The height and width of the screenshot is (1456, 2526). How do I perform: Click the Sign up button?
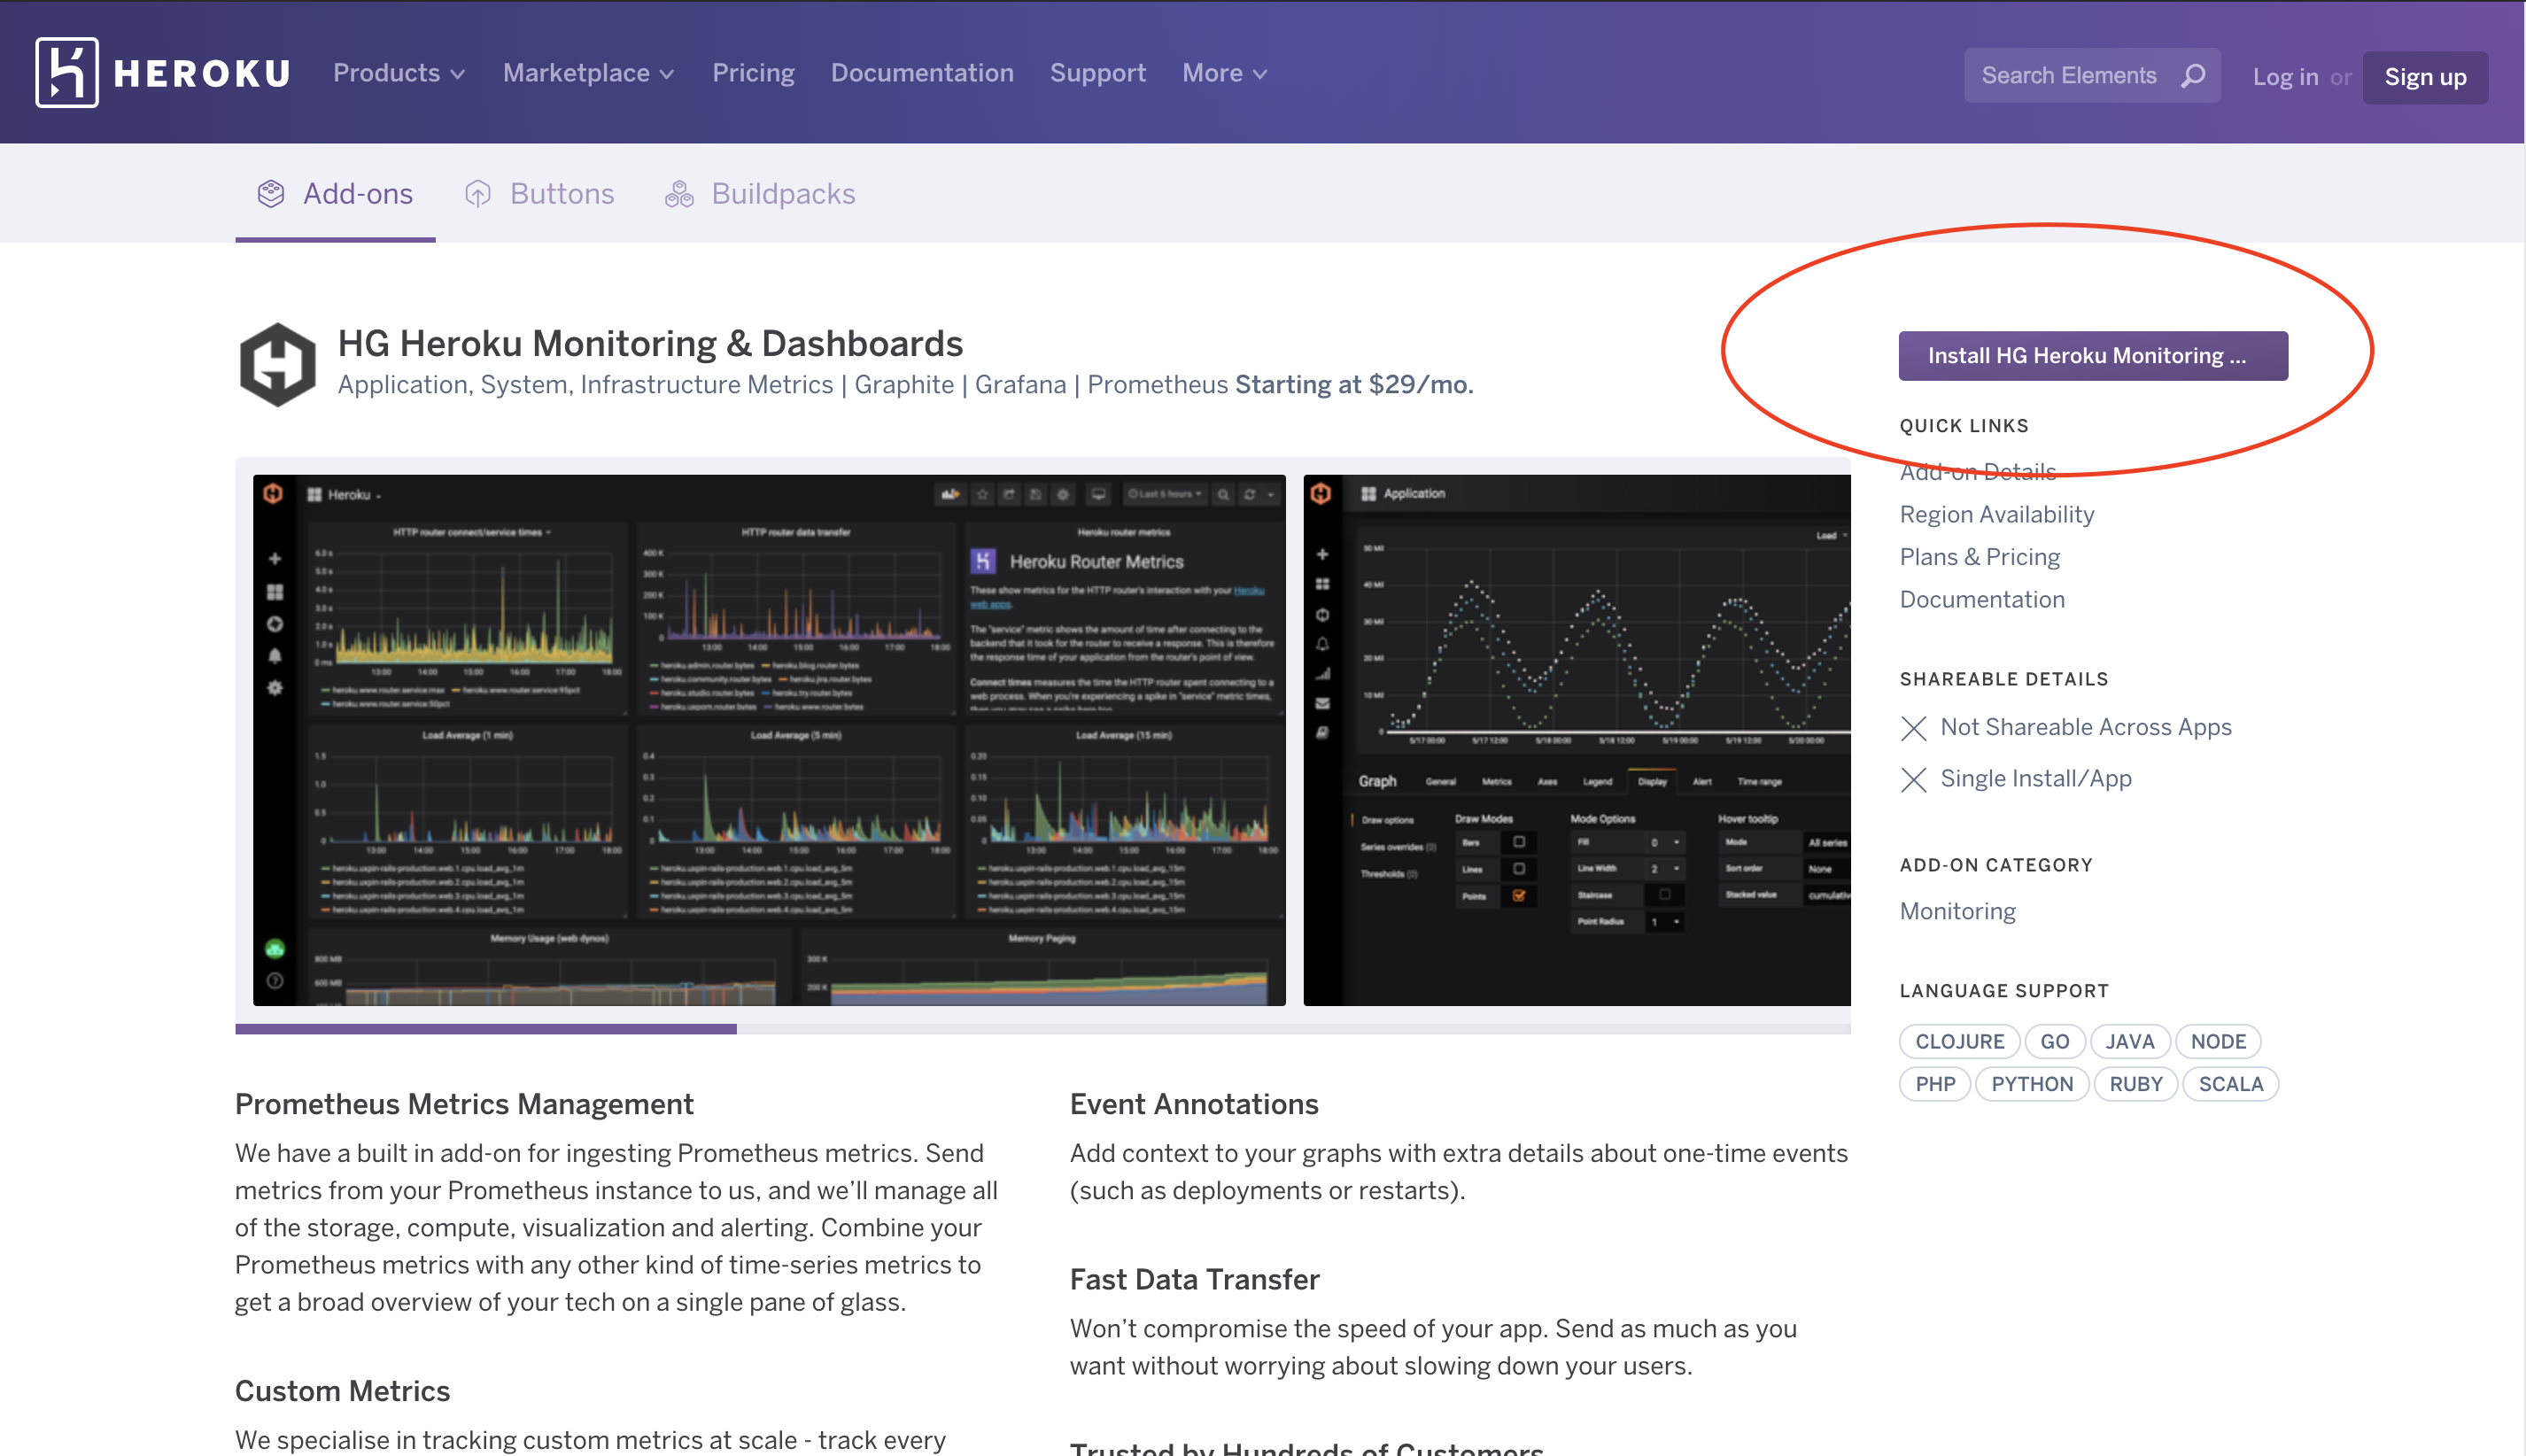pos(2425,77)
